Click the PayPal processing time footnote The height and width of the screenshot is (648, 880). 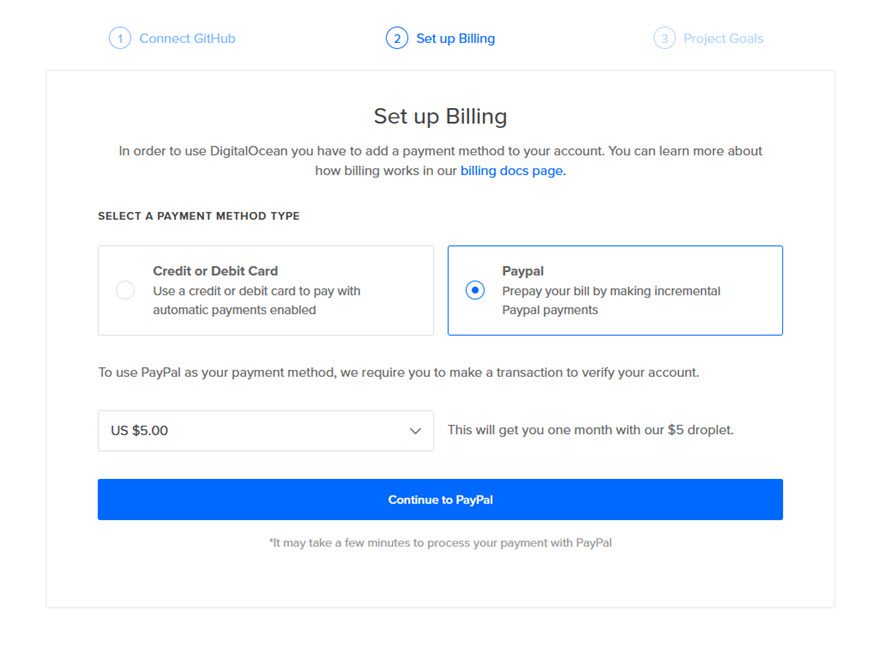coord(440,543)
